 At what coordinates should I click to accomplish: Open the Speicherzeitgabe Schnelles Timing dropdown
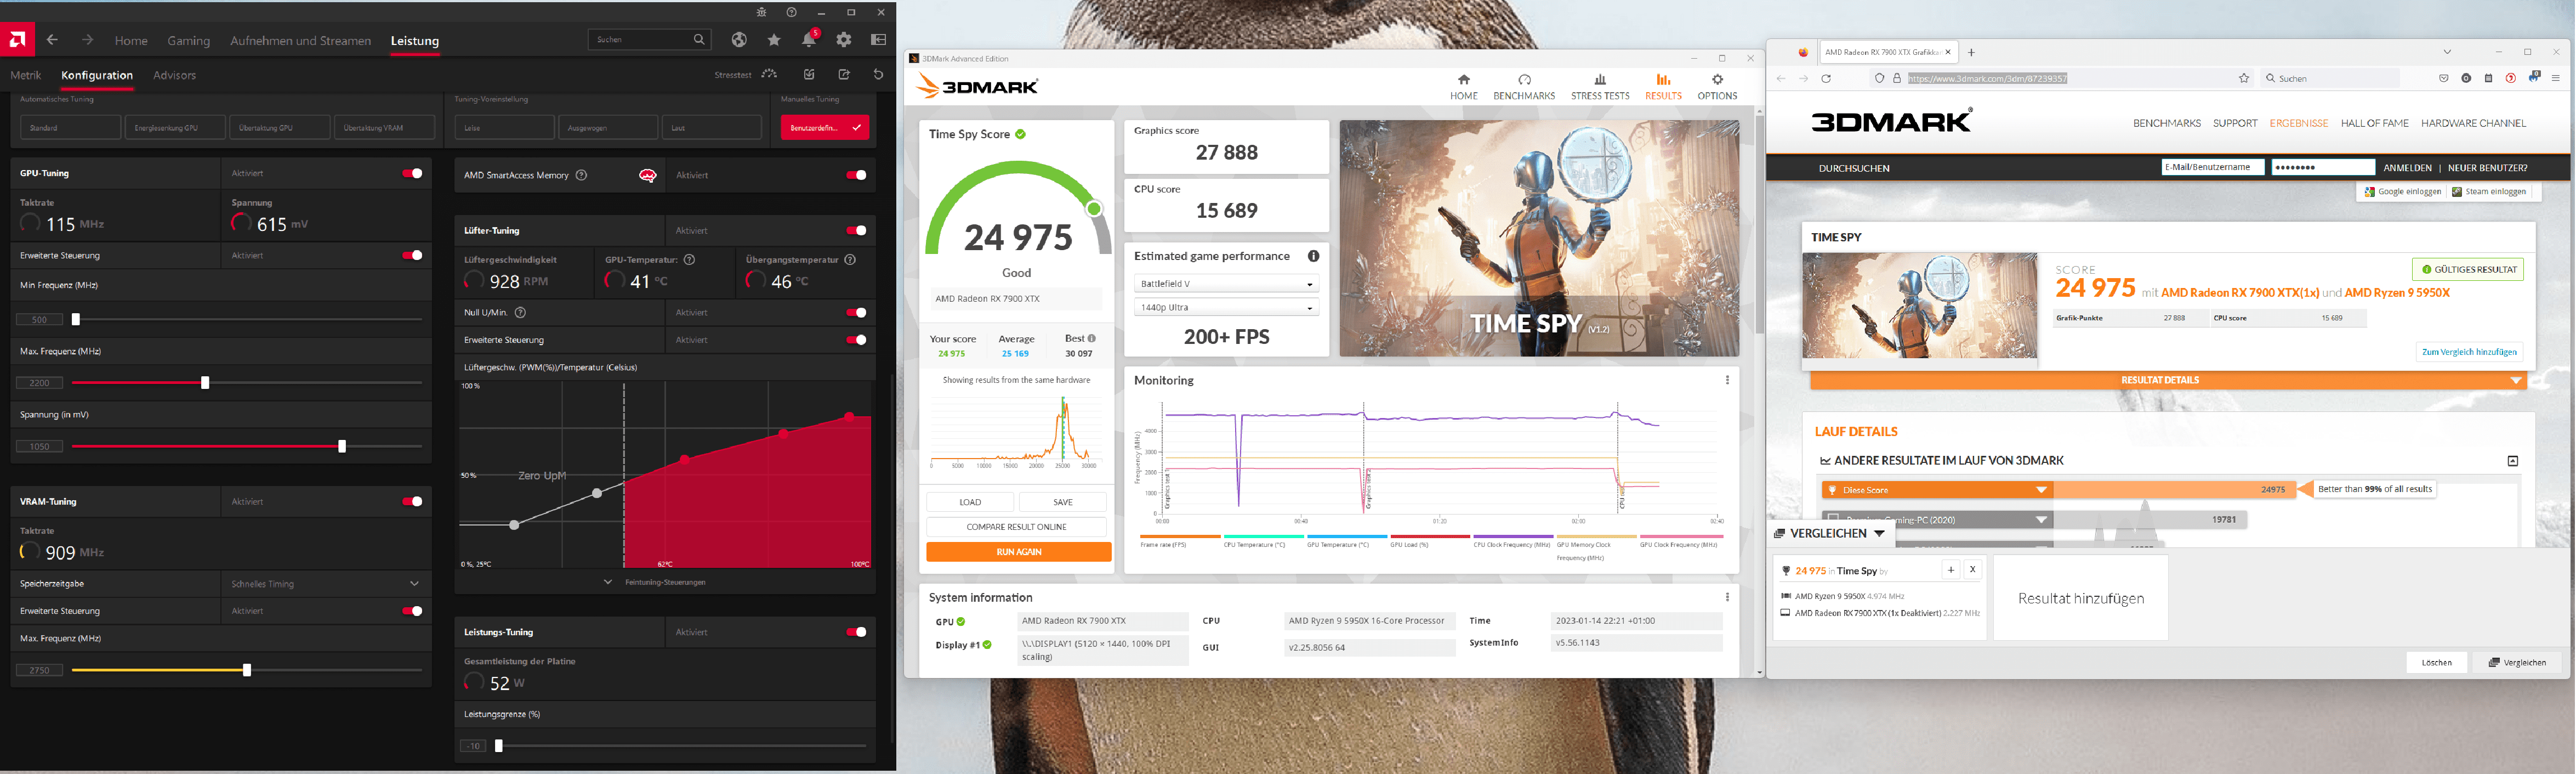point(414,584)
